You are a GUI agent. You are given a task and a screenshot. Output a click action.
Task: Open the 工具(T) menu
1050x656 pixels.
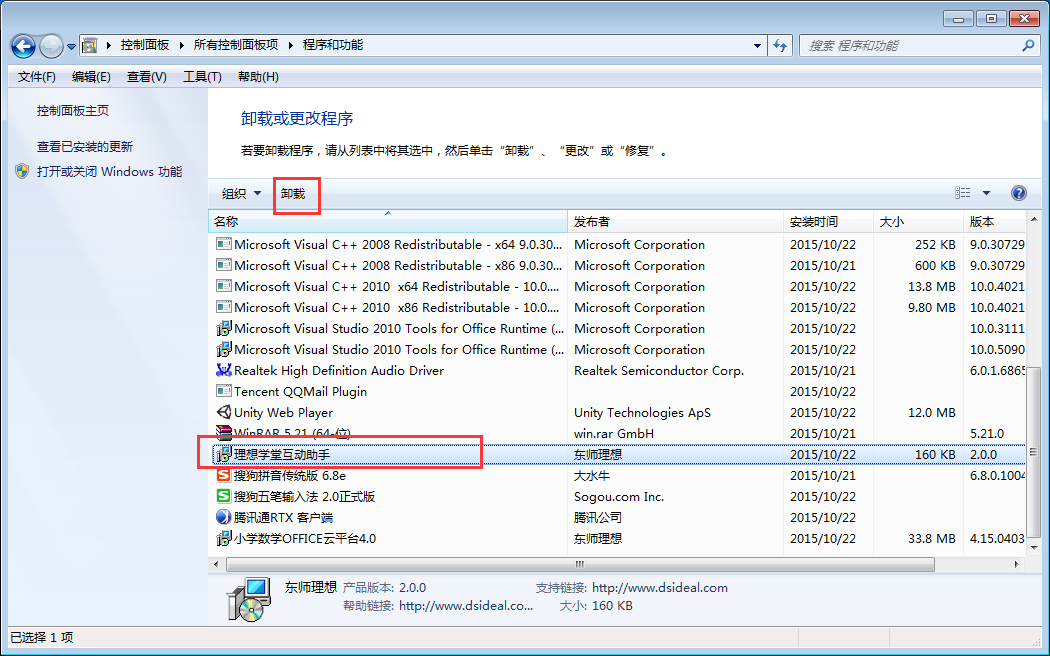(x=201, y=77)
